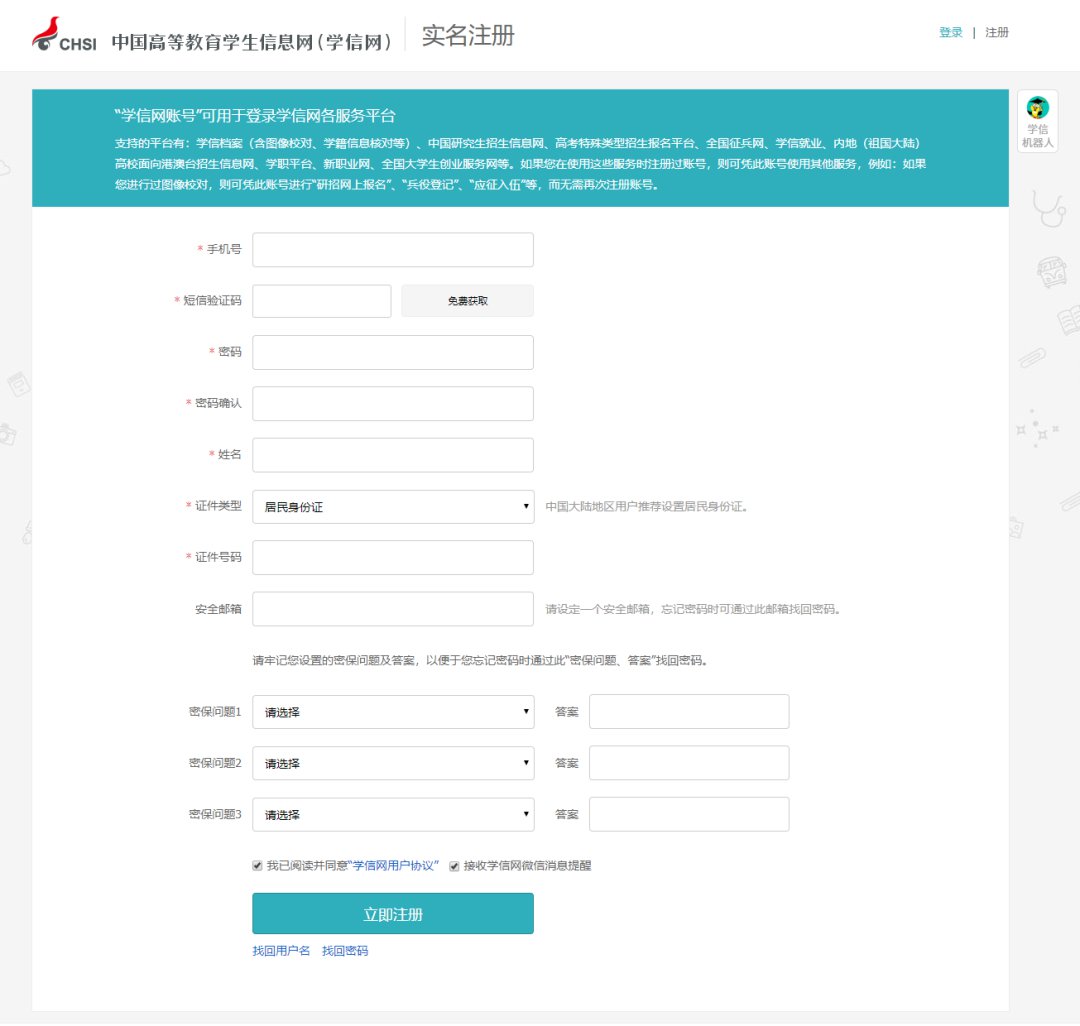Image resolution: width=1080 pixels, height=1026 pixels.
Task: Click the 注册 link in header
Action: click(x=997, y=32)
